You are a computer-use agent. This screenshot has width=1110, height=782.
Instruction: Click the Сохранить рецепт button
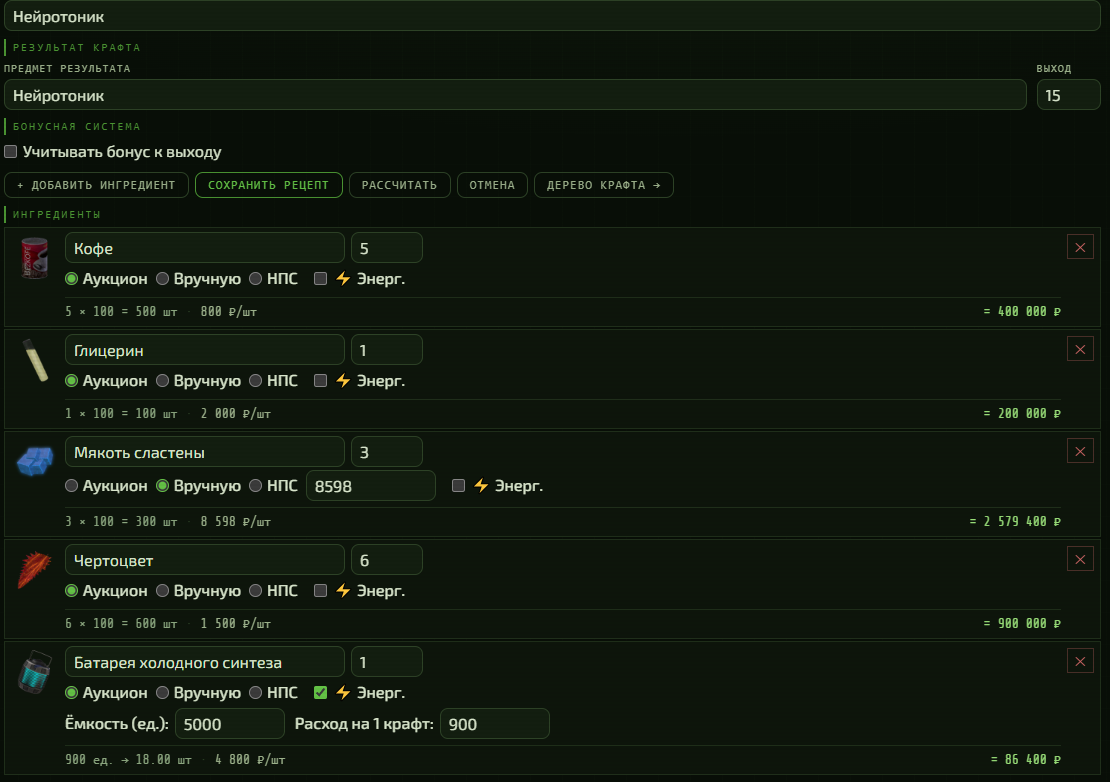[x=269, y=185]
